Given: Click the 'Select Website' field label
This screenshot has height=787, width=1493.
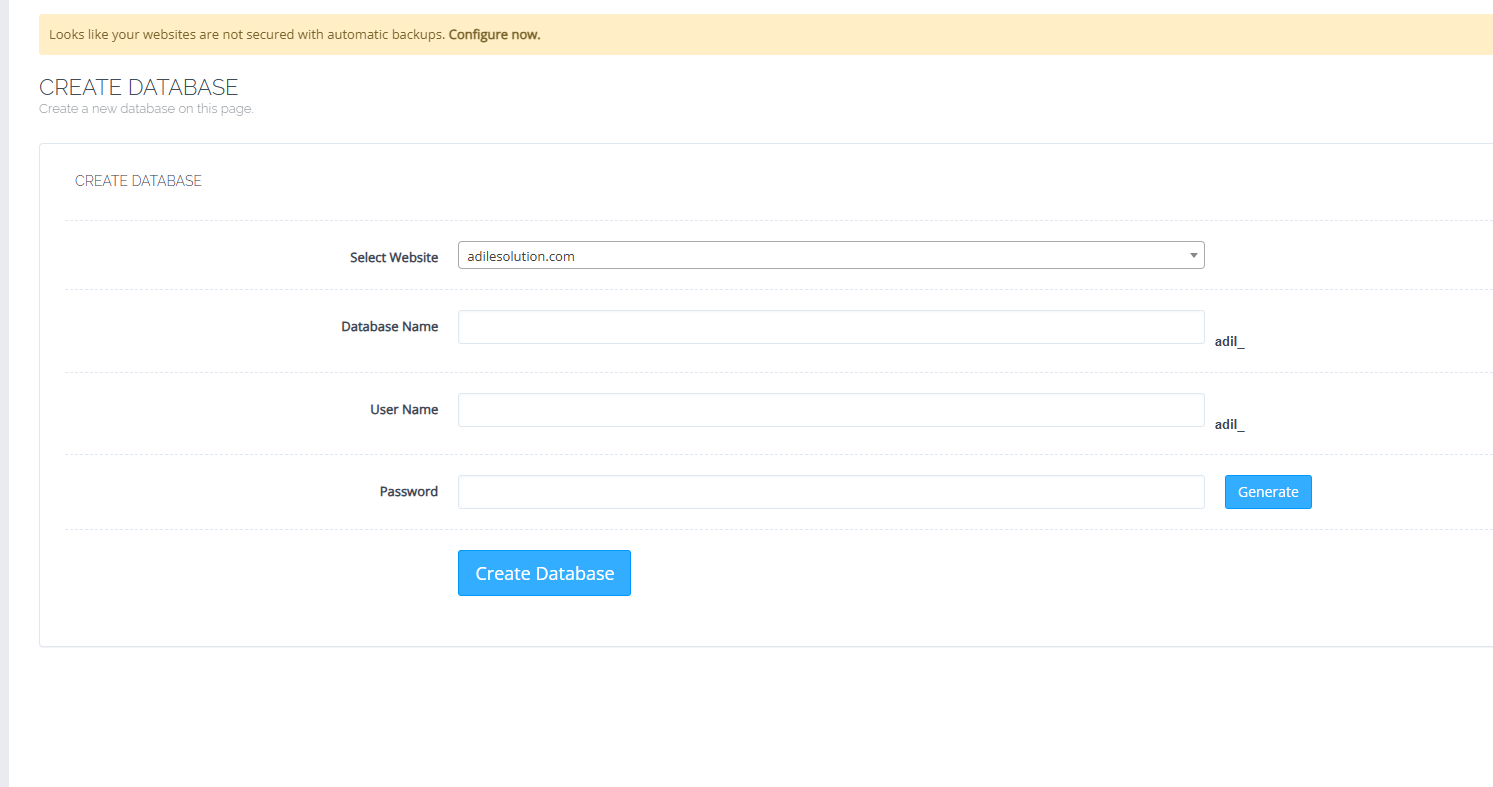Looking at the screenshot, I should (393, 257).
